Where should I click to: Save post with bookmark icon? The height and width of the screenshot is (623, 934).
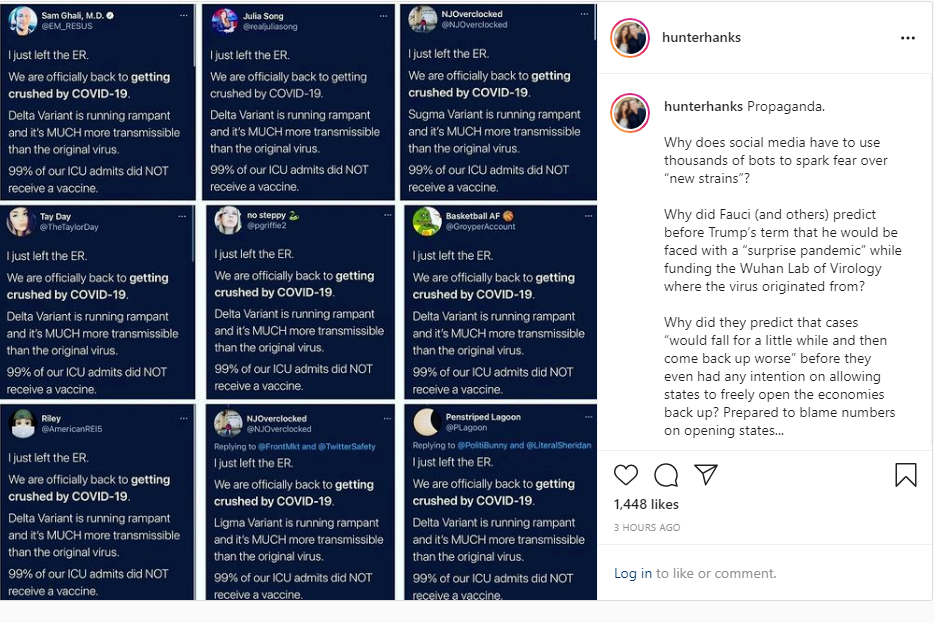coord(906,475)
